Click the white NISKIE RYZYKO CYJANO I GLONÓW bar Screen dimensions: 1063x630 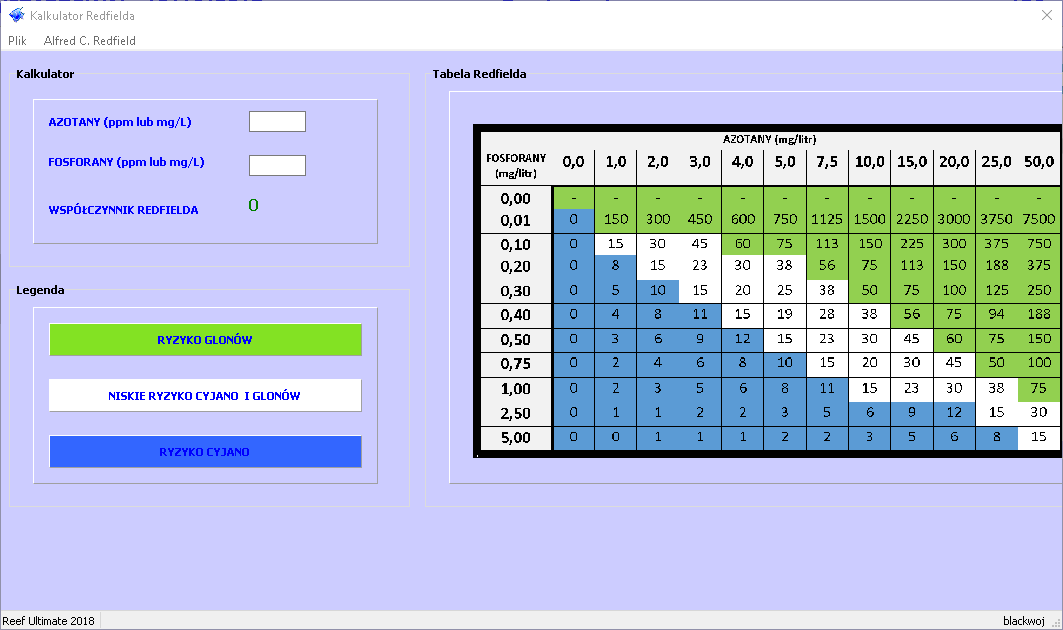(205, 396)
